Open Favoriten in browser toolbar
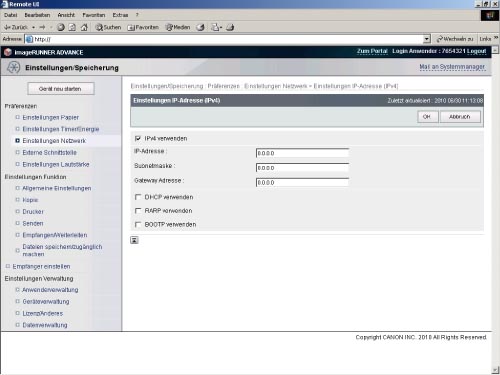Viewport: 500px width, 375px height. [143, 27]
